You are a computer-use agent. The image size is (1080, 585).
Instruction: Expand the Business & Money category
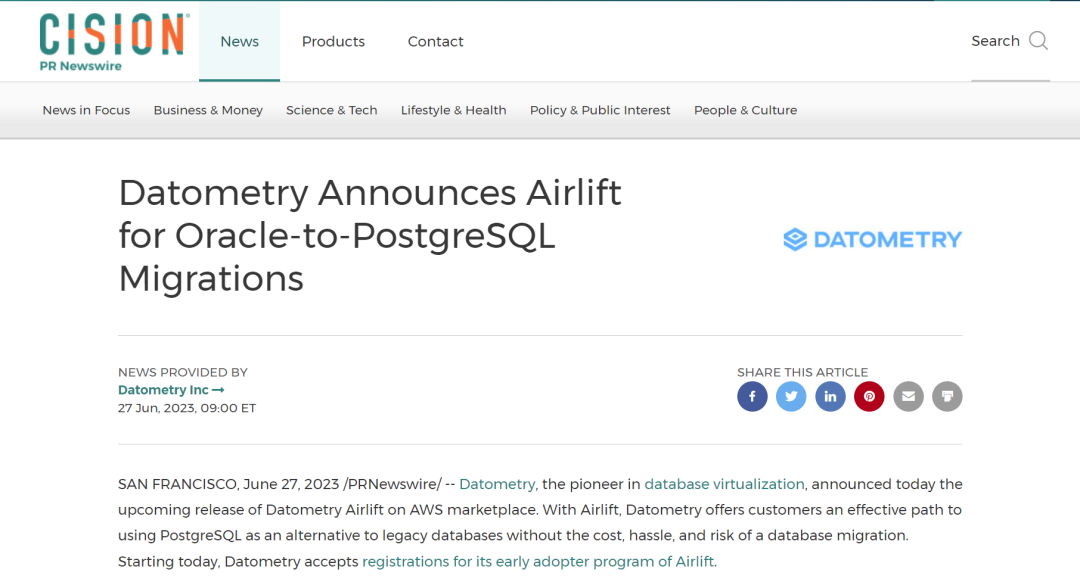208,110
